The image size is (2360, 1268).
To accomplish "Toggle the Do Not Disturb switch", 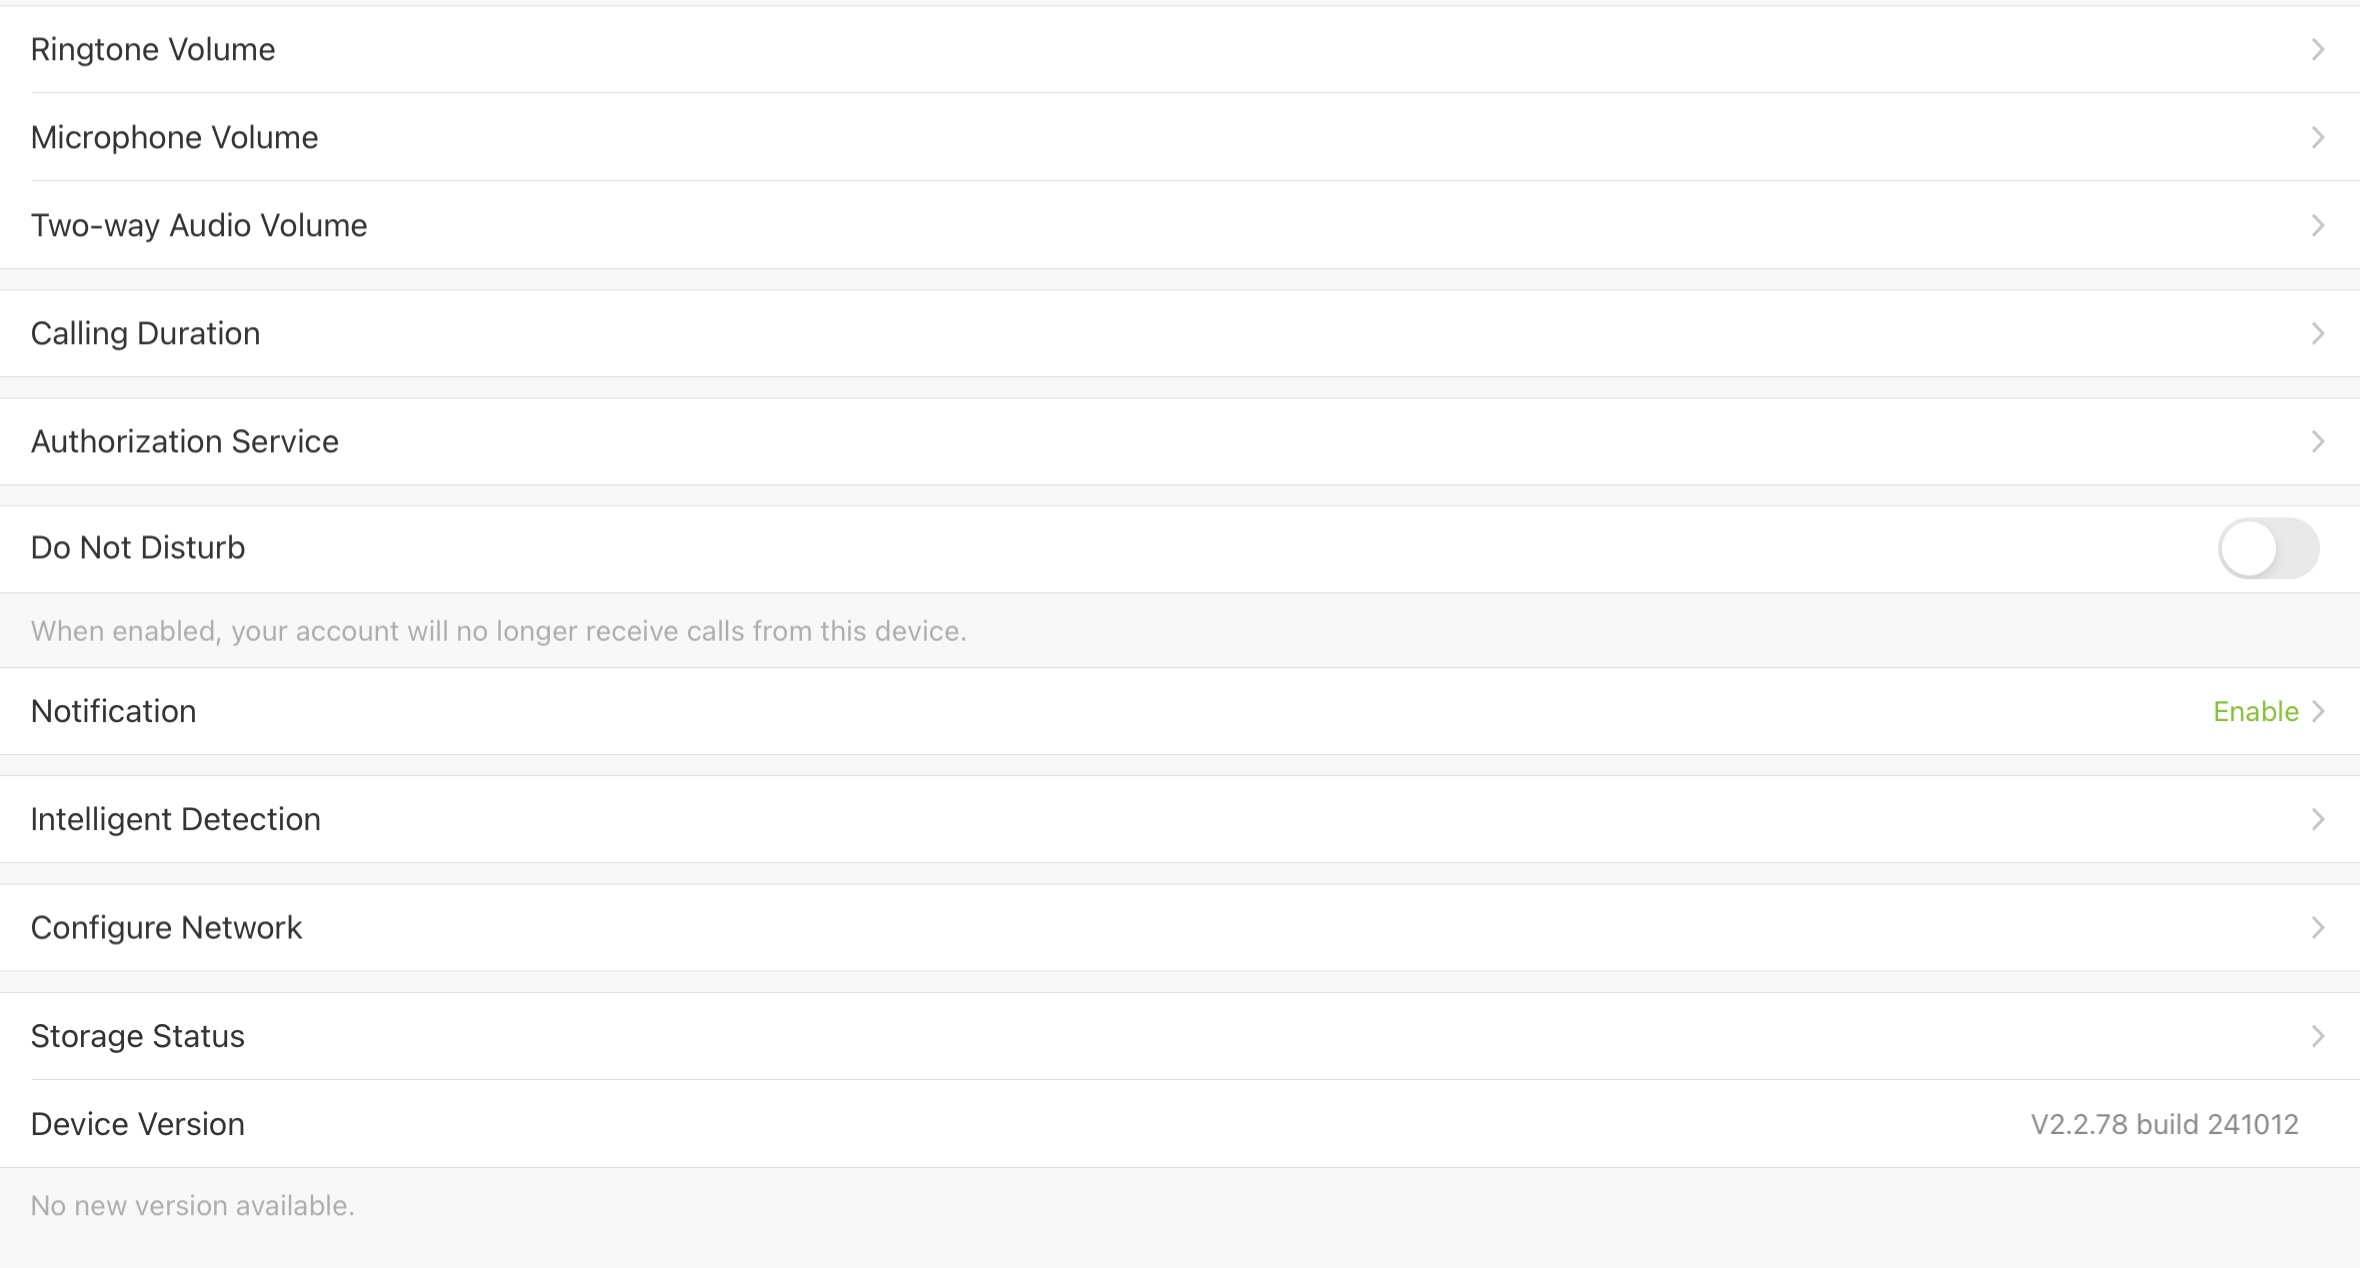I will click(2268, 548).
